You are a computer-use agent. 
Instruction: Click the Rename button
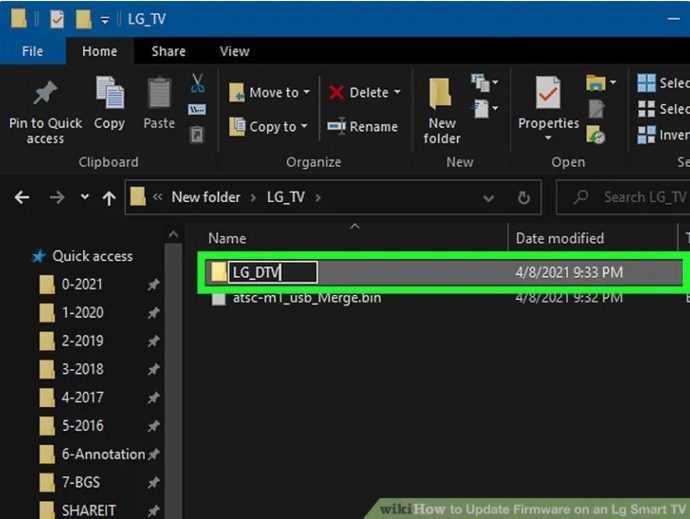(x=363, y=127)
